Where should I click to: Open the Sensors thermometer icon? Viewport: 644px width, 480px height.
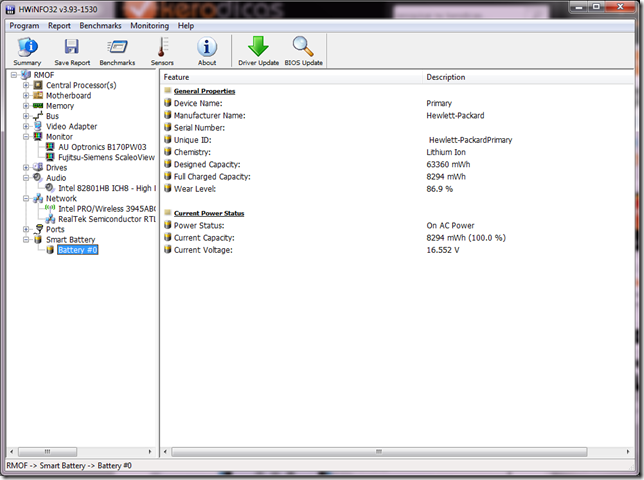(x=162, y=51)
